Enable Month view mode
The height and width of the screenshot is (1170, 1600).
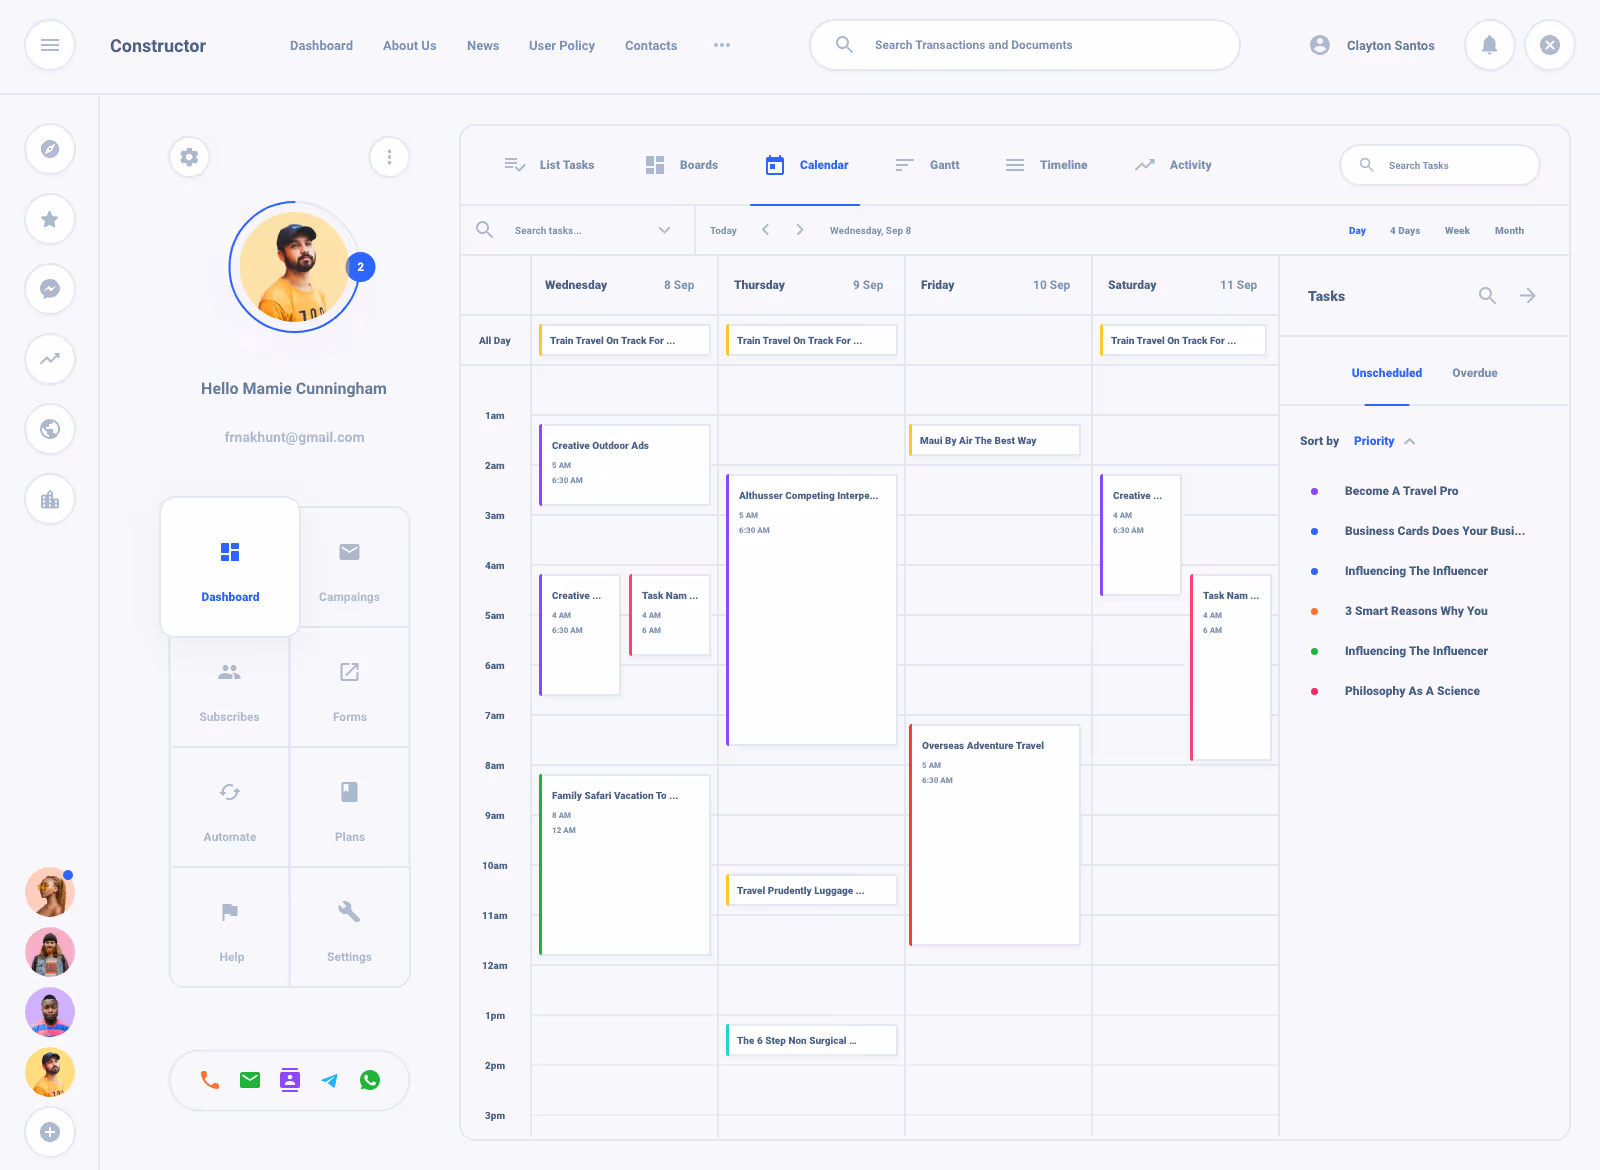click(x=1509, y=230)
